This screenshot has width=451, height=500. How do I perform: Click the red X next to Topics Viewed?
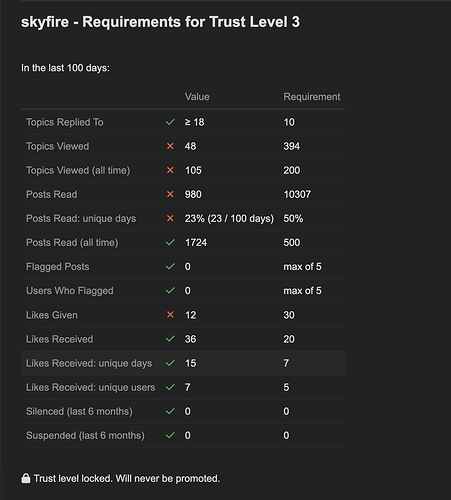170,146
